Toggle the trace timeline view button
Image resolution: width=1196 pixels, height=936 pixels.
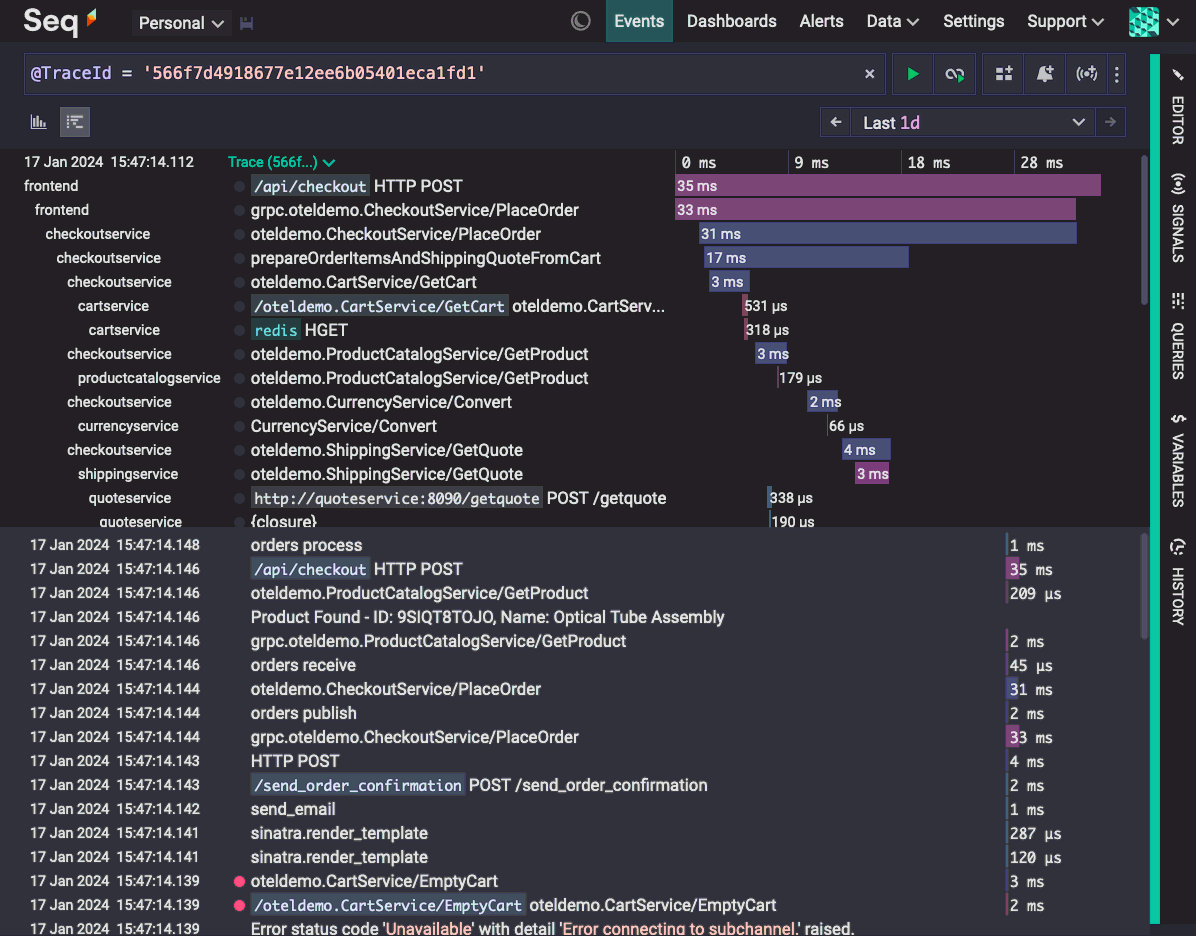75,121
